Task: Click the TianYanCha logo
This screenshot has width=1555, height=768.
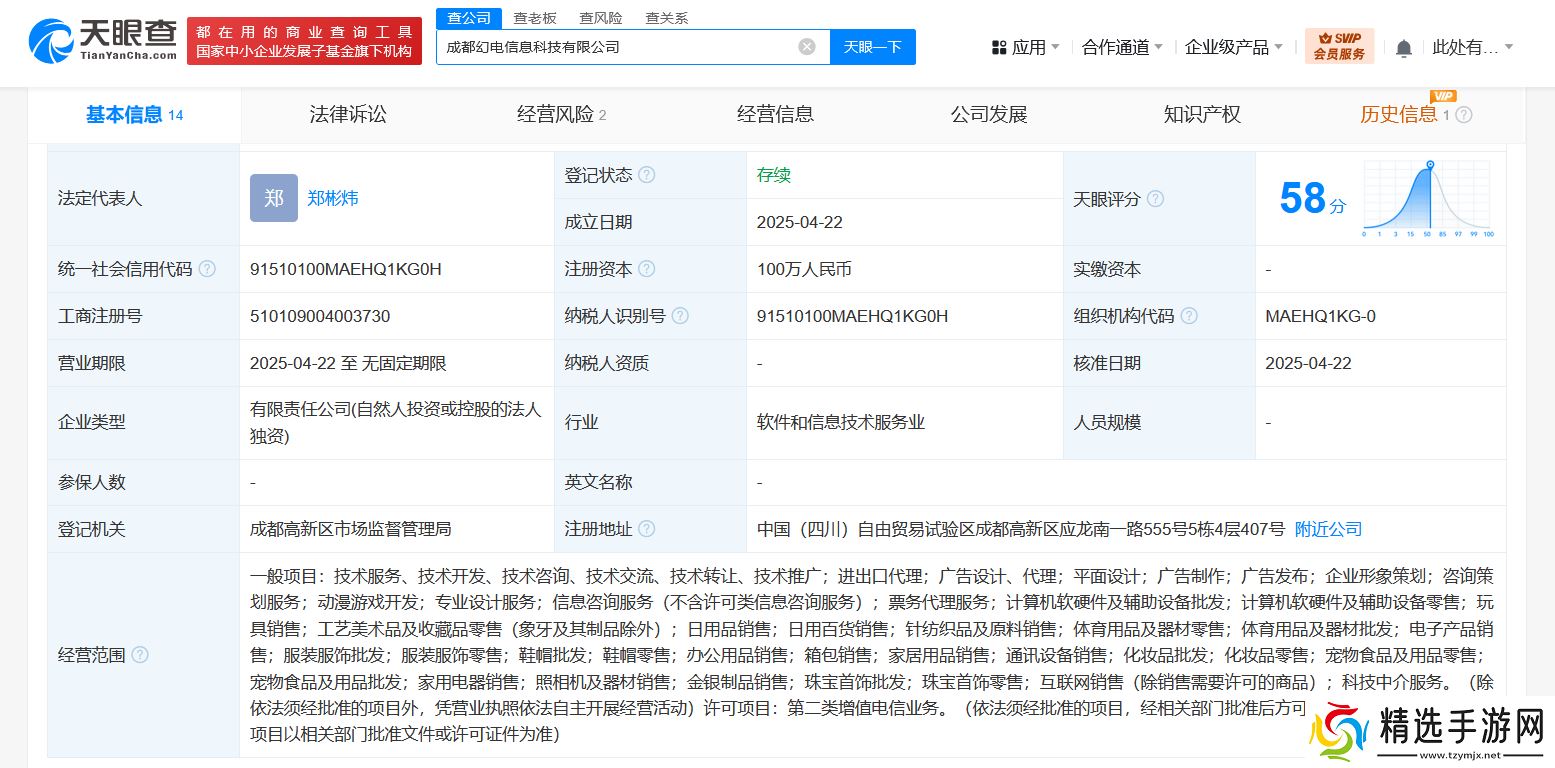Action: (103, 40)
